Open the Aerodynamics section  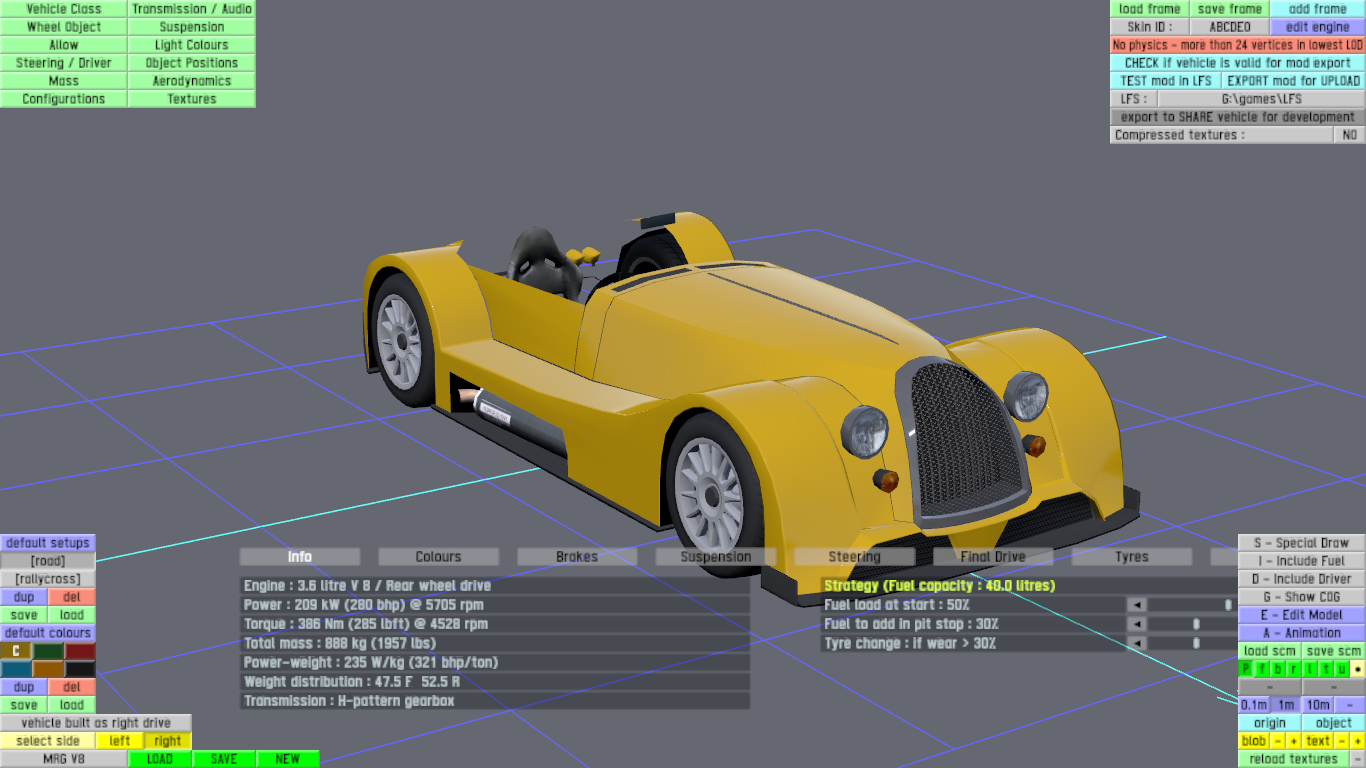tap(192, 81)
